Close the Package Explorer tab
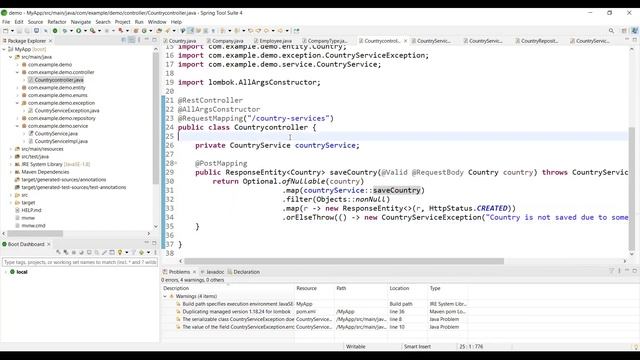 [x=50, y=41]
